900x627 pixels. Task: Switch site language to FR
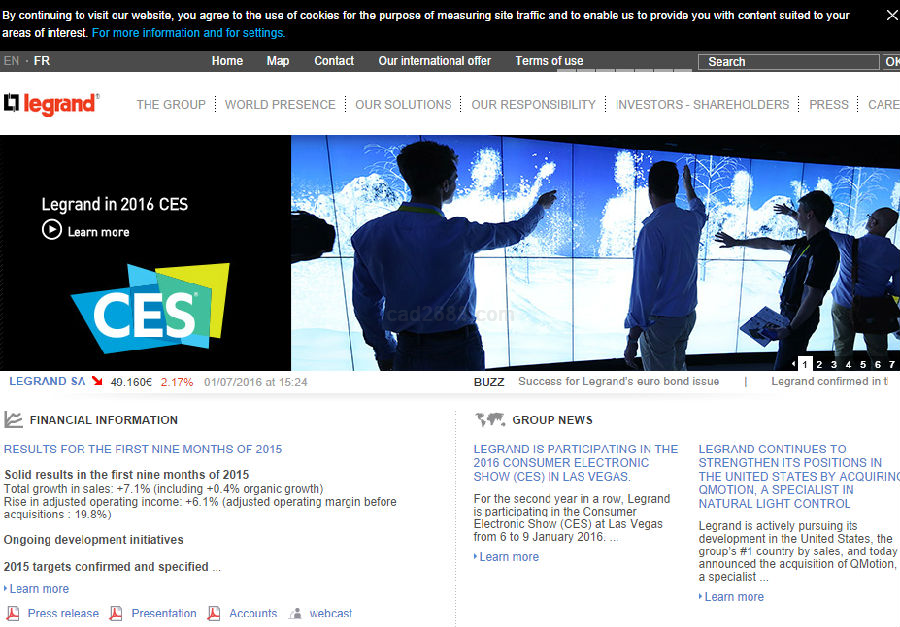pos(42,61)
